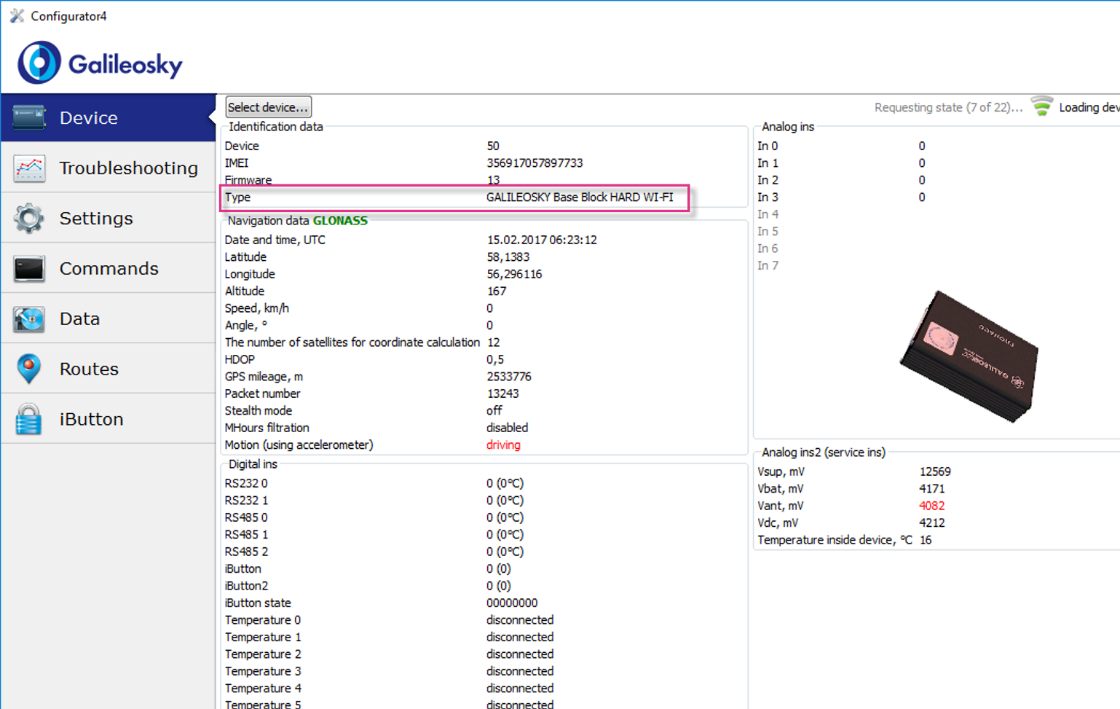Select the iButton state value 00000000

point(512,603)
